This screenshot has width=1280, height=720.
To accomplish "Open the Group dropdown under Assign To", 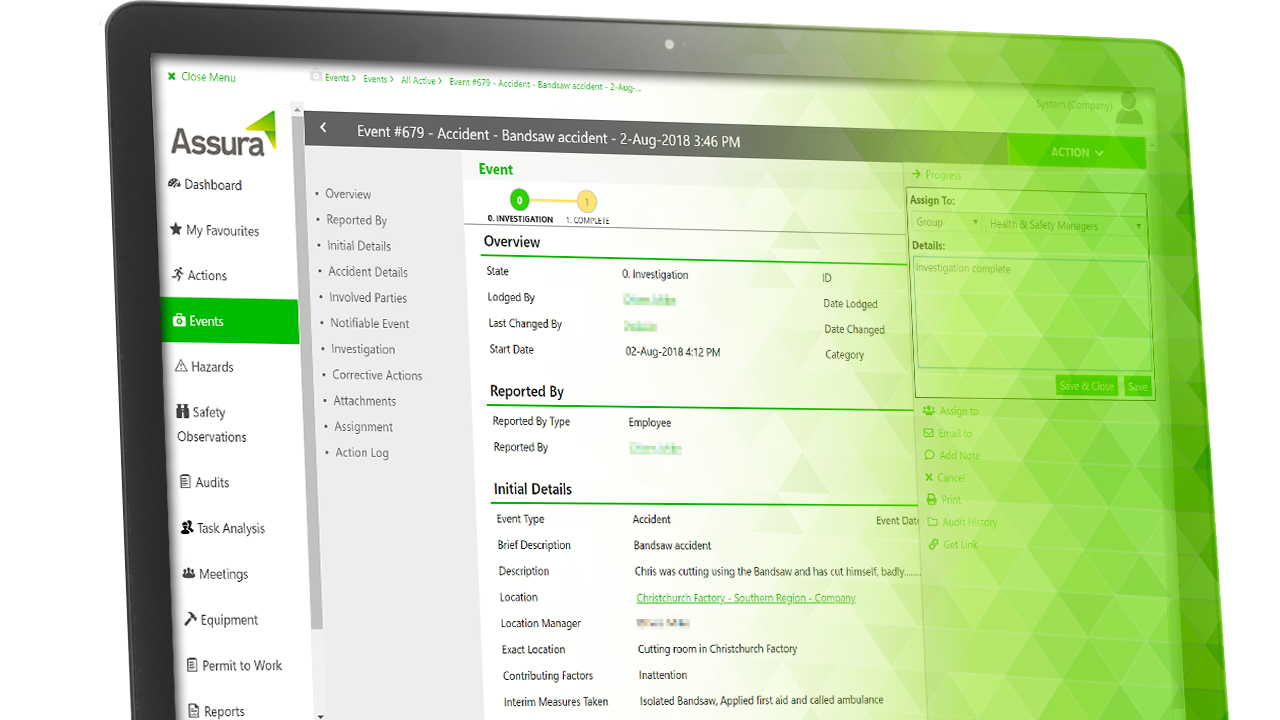I will 947,223.
